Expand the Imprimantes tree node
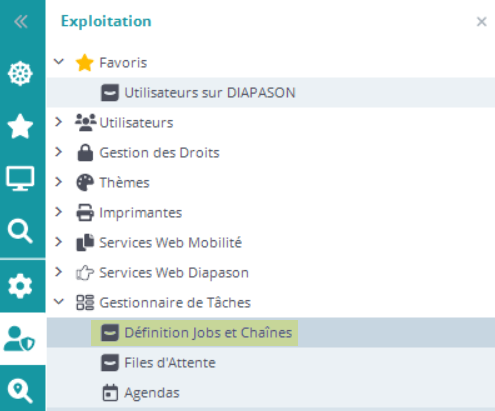The height and width of the screenshot is (411, 495). (x=59, y=212)
